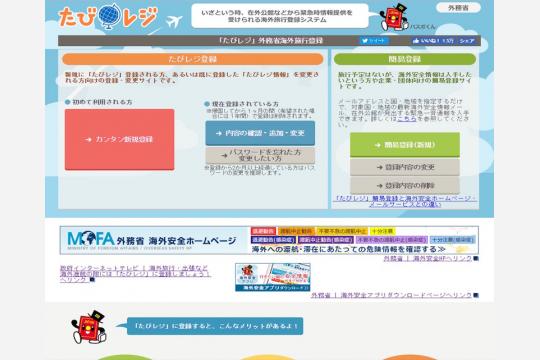Click the 登録内容の変更 button
This screenshot has height=360, width=540.
405,167
